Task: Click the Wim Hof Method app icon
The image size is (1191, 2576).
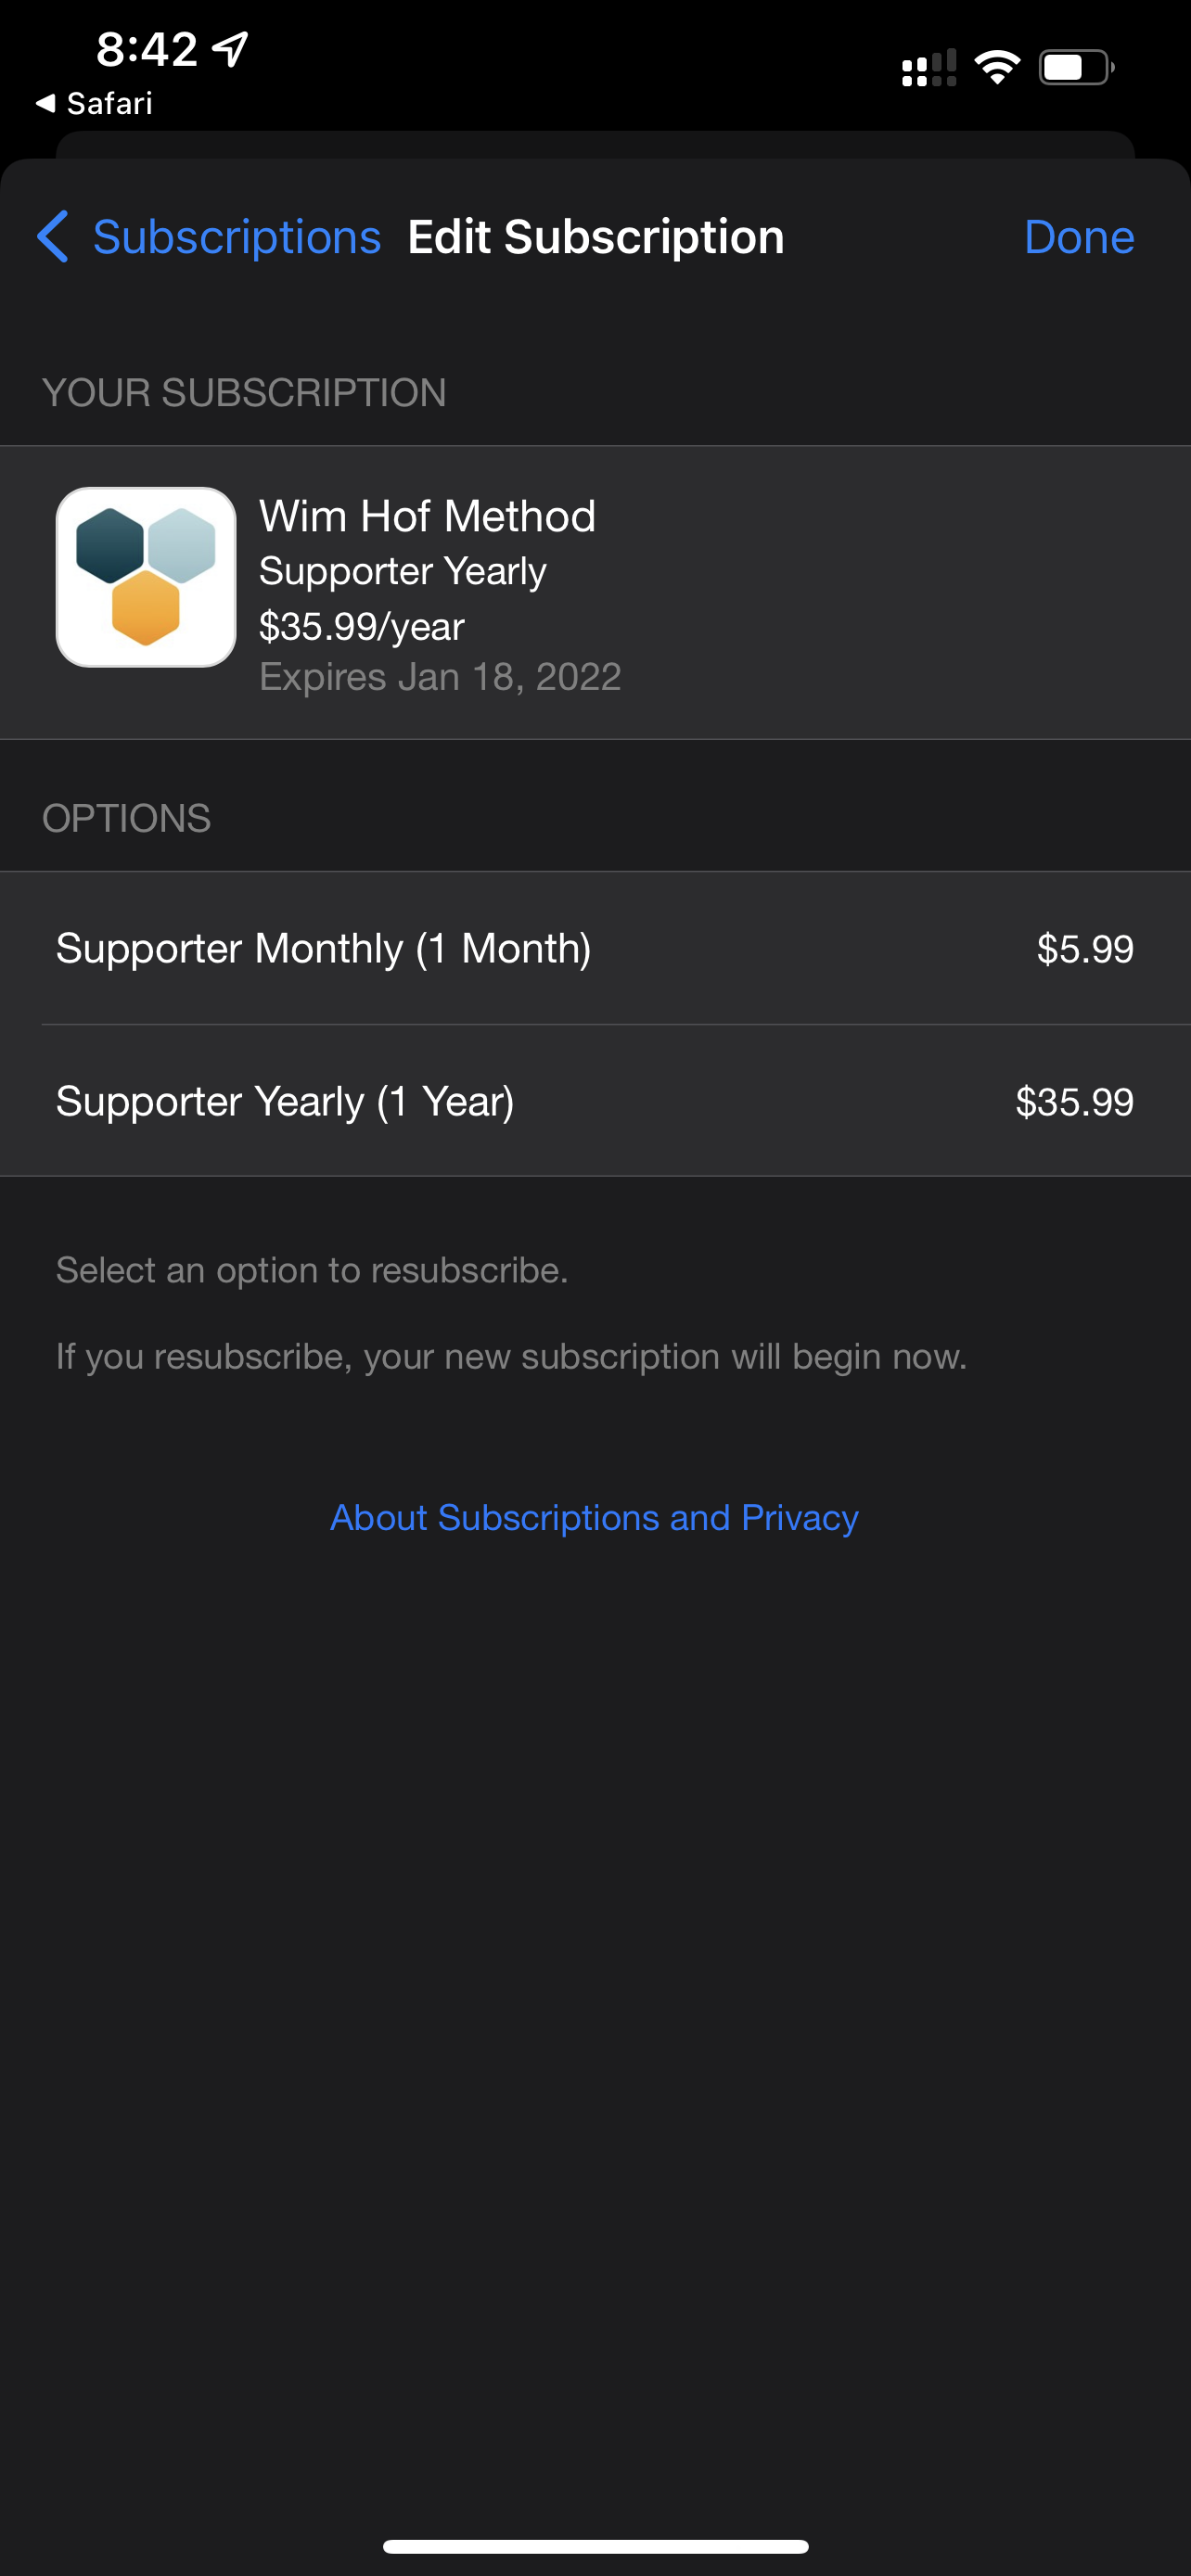Action: [146, 577]
